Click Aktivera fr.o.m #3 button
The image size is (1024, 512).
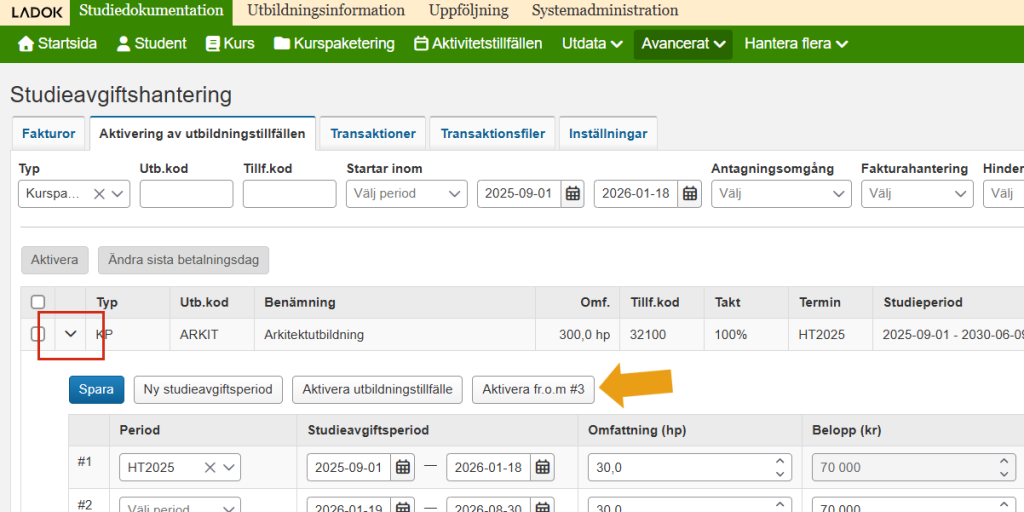pyautogui.click(x=534, y=390)
